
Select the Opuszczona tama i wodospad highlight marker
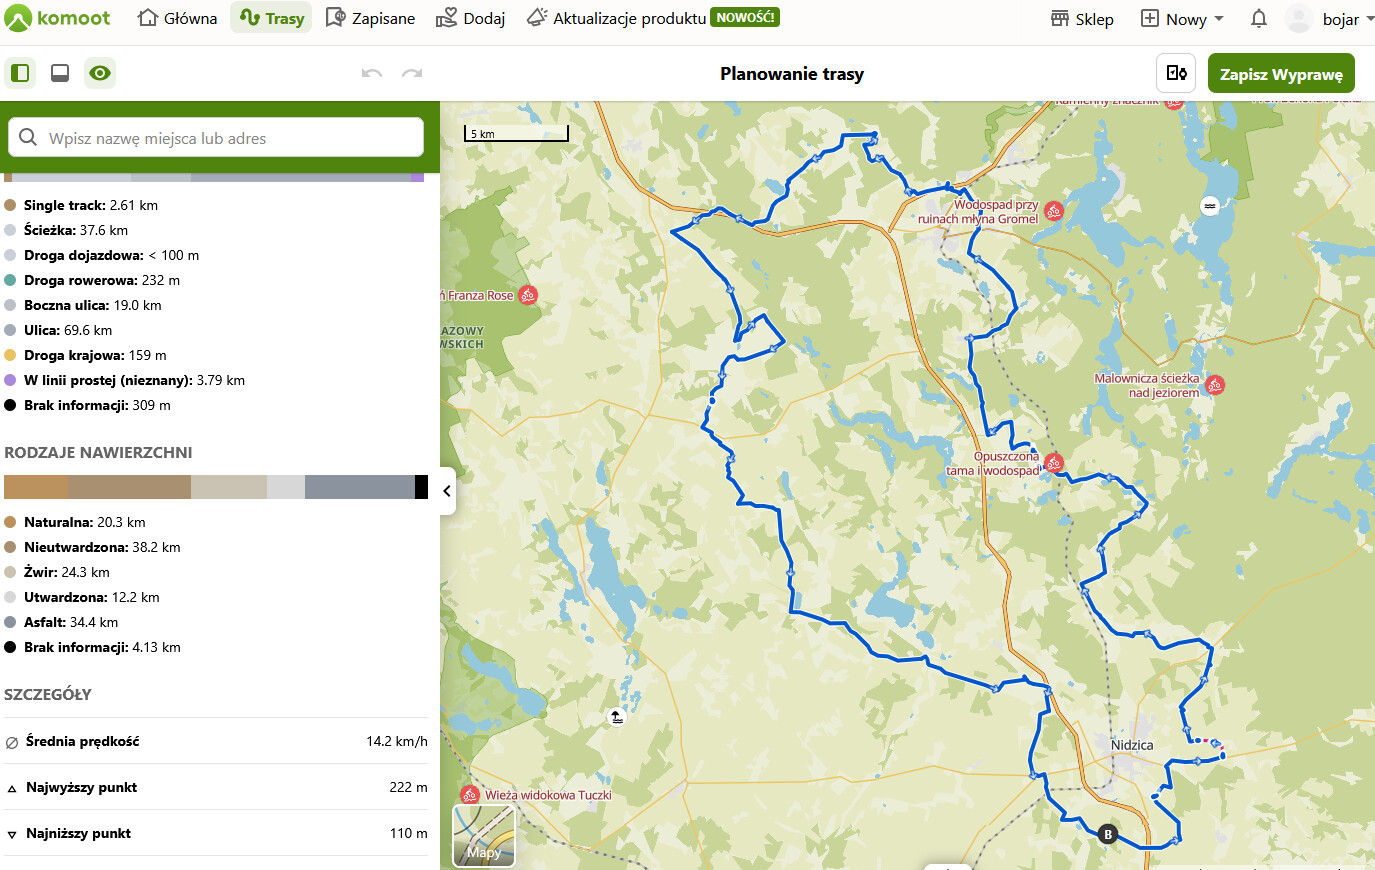[x=1053, y=463]
